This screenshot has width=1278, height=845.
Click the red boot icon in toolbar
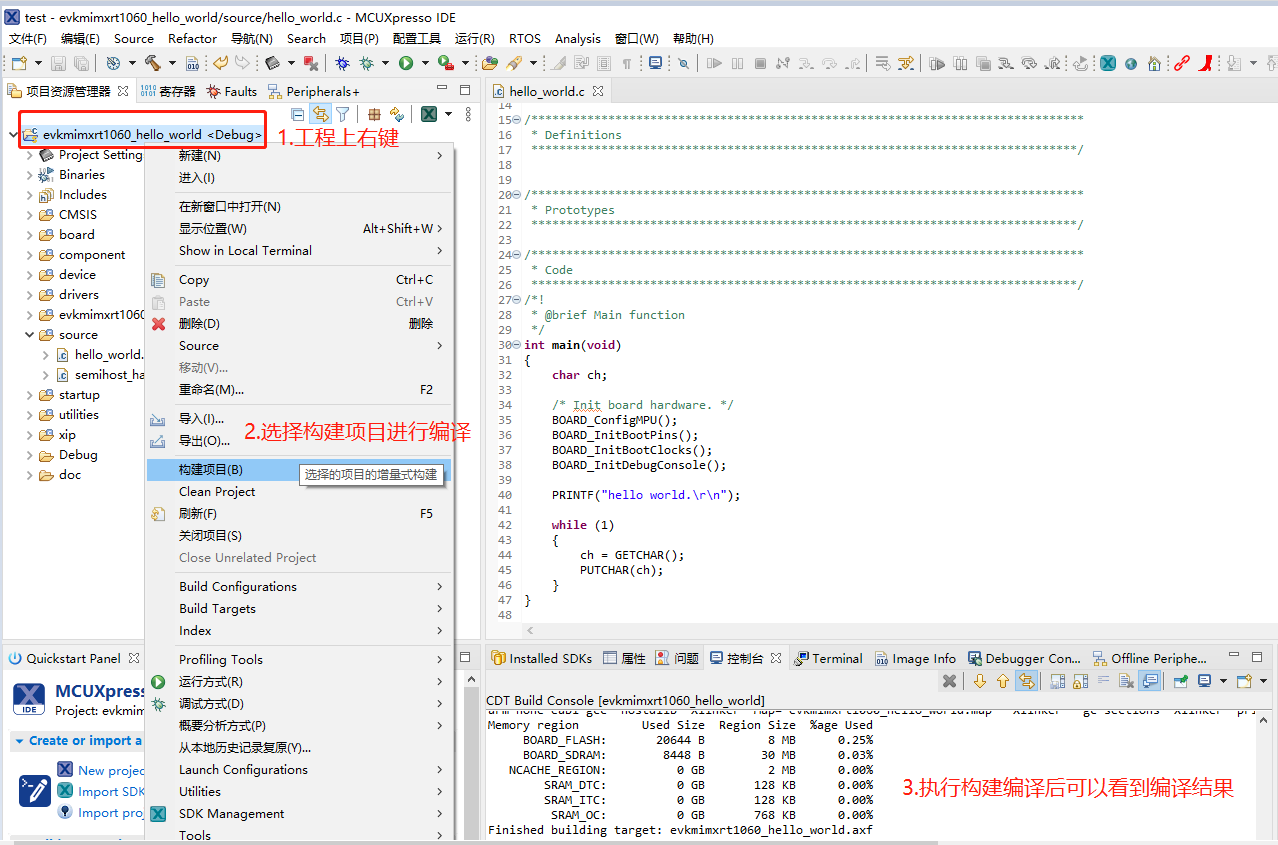tap(1206, 63)
